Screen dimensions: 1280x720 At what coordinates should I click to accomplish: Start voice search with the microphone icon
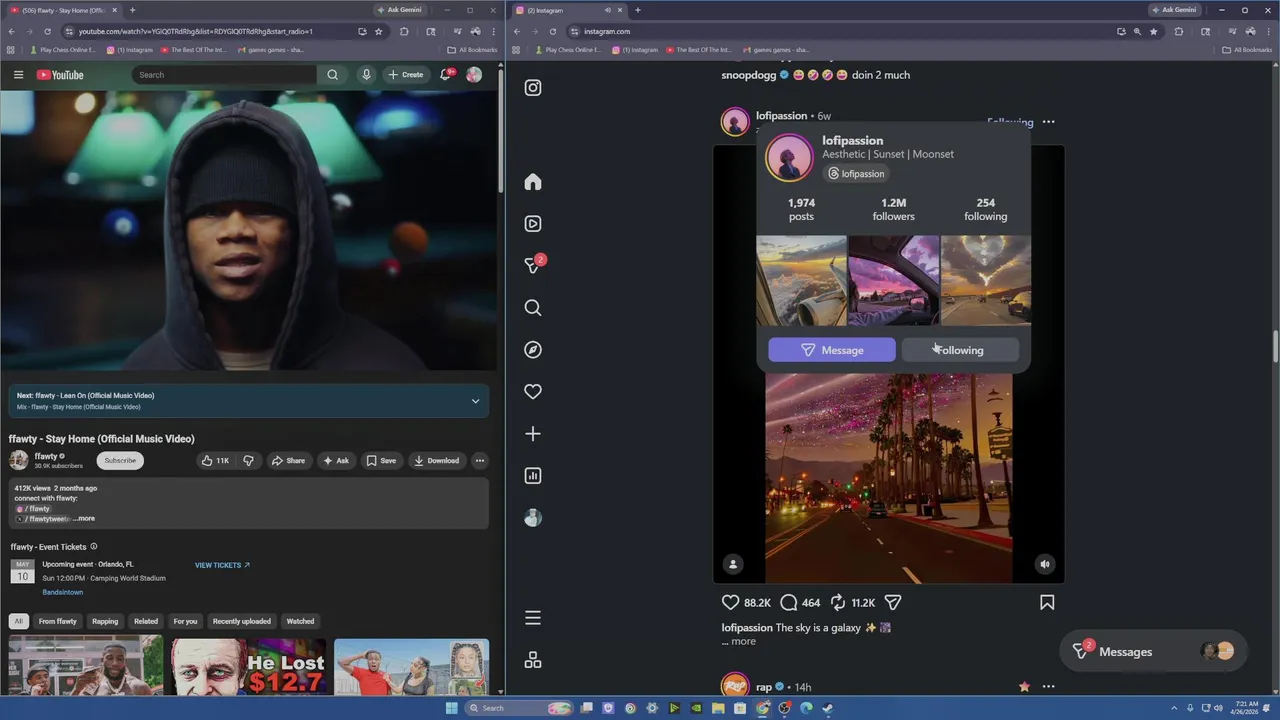point(367,75)
